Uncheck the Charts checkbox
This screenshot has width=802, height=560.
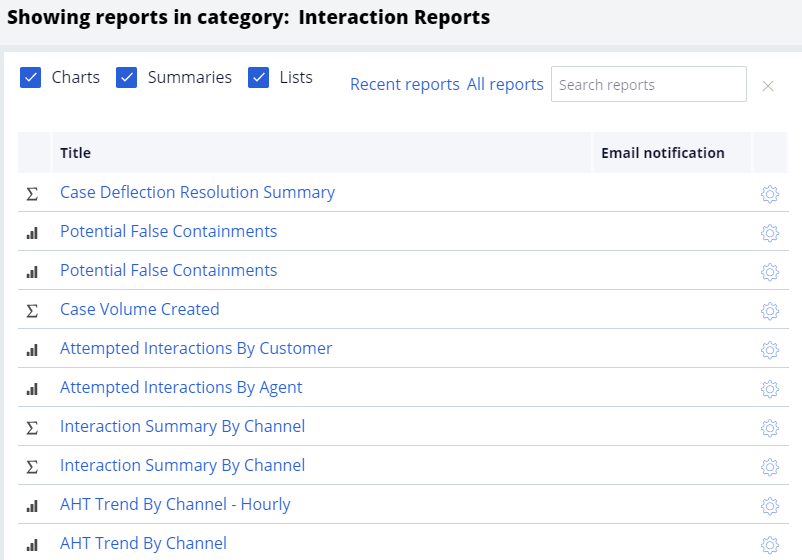point(31,78)
